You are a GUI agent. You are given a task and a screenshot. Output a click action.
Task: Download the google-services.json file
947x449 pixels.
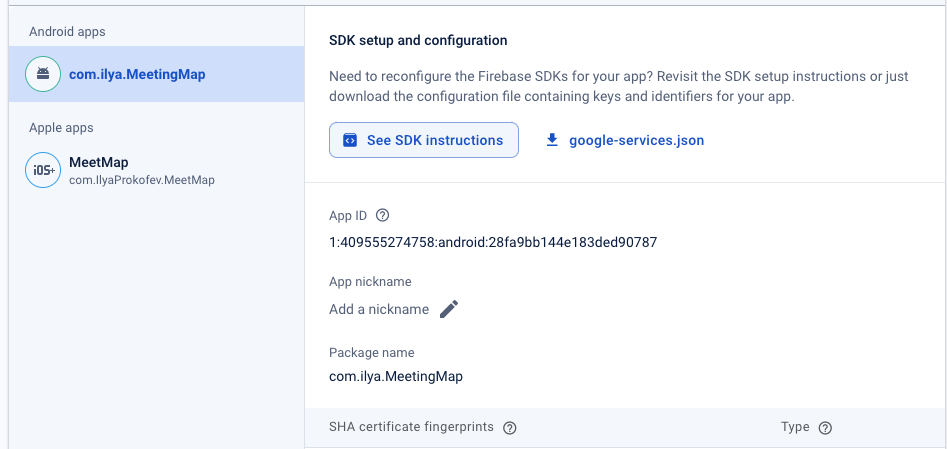(x=624, y=140)
